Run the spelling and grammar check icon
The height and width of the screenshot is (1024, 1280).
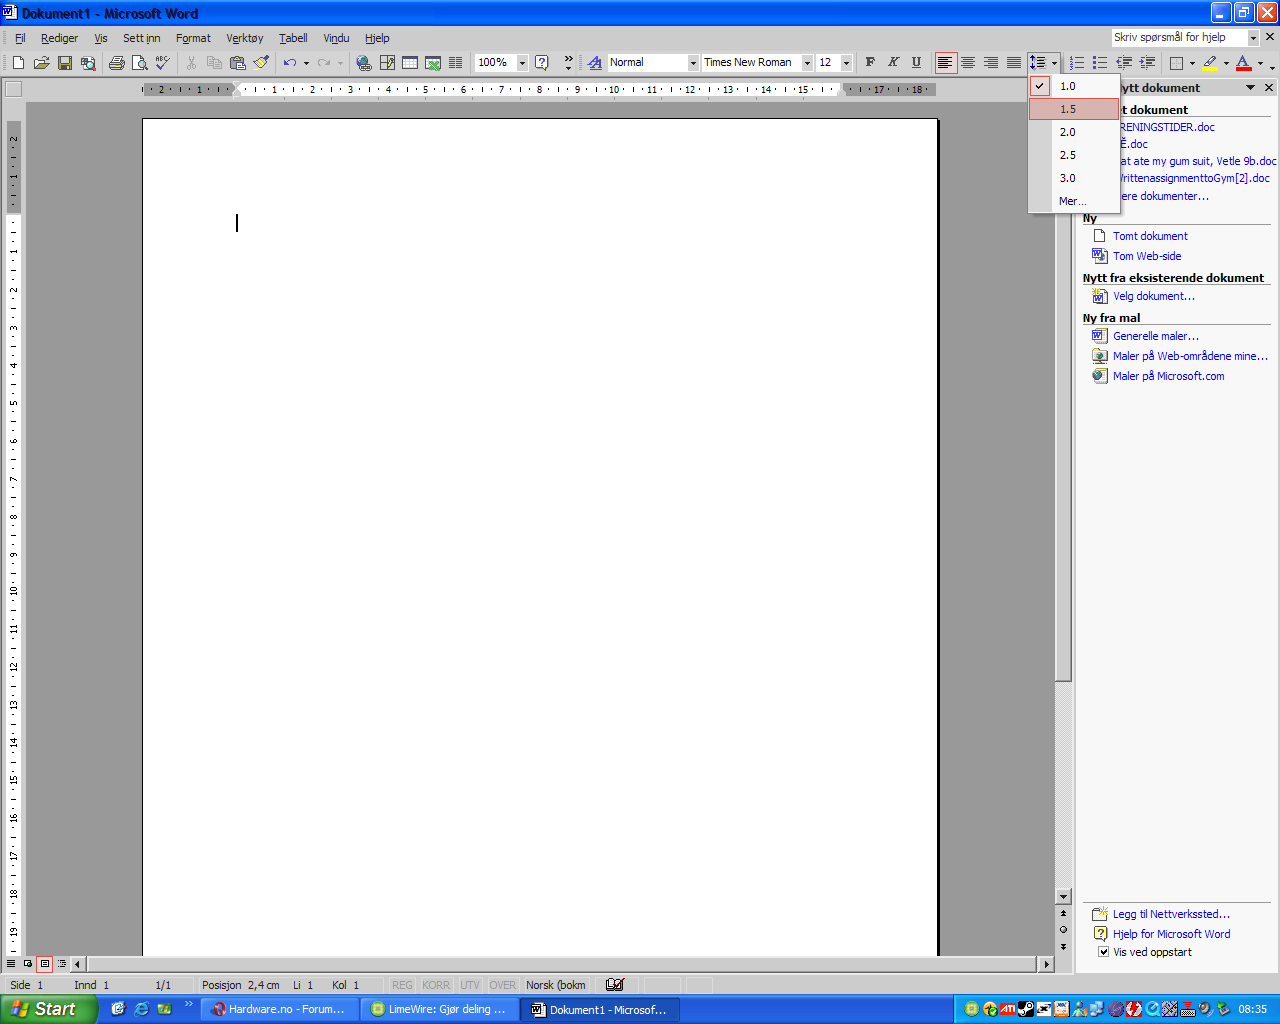point(162,63)
